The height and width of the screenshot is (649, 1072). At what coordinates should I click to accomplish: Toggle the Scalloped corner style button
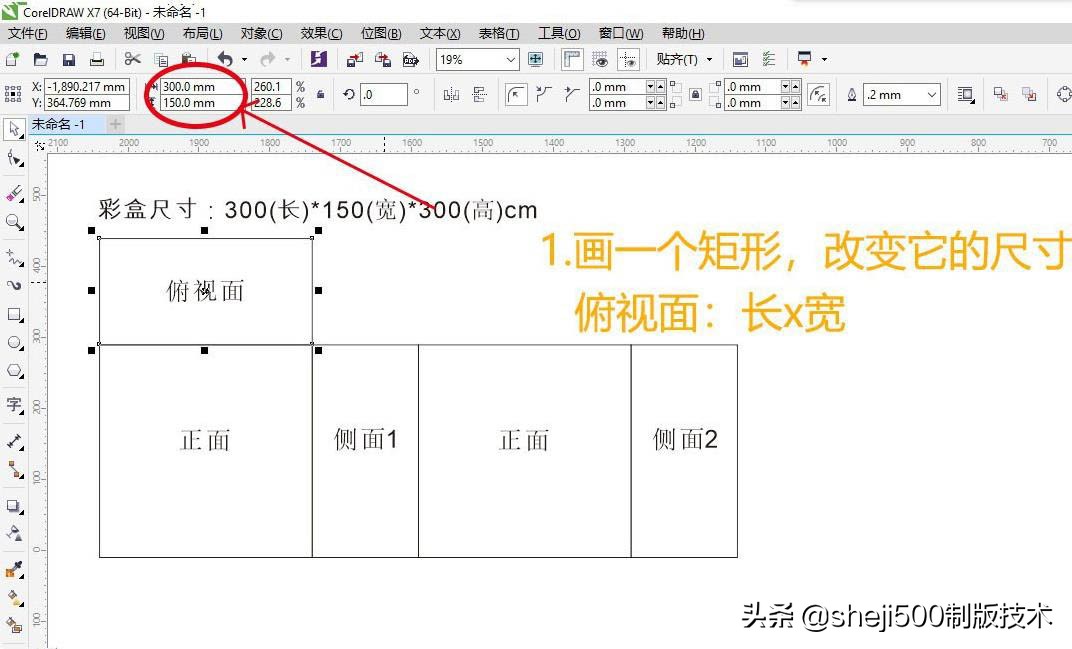544,94
